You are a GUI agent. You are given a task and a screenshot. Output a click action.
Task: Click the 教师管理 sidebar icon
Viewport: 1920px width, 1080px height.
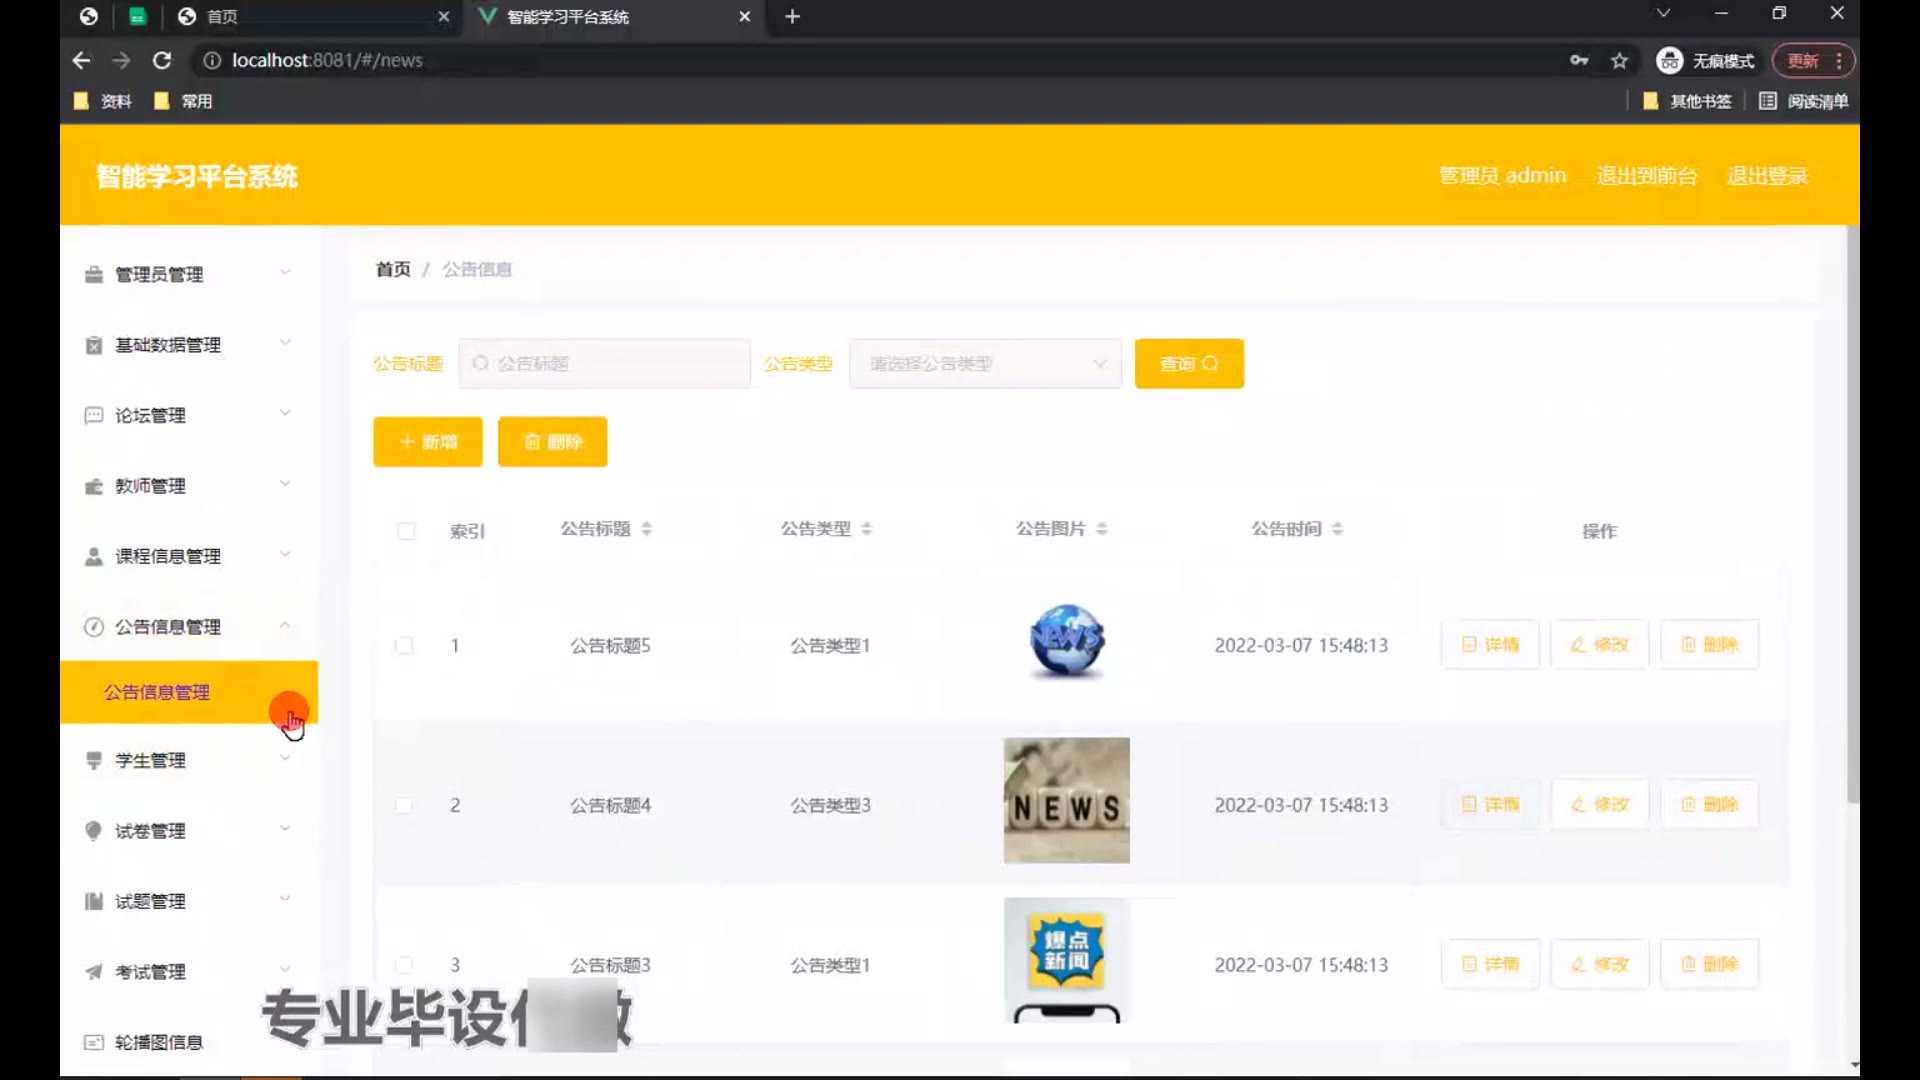(94, 486)
